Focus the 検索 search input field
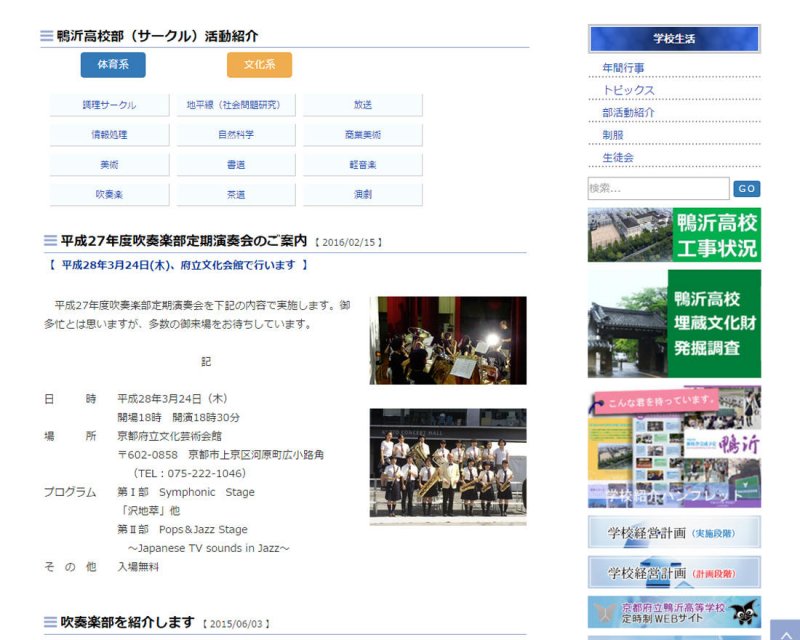 pyautogui.click(x=658, y=189)
